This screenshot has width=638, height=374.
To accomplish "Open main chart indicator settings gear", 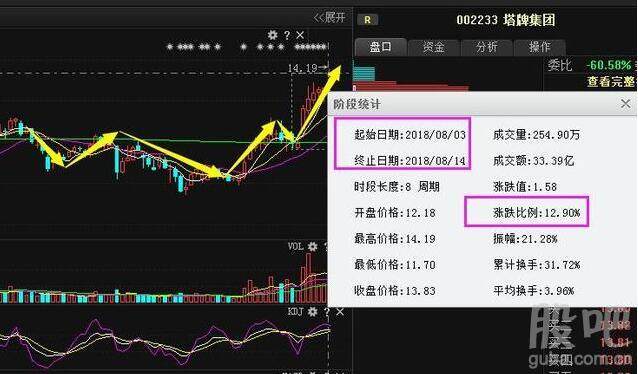I will (272, 35).
